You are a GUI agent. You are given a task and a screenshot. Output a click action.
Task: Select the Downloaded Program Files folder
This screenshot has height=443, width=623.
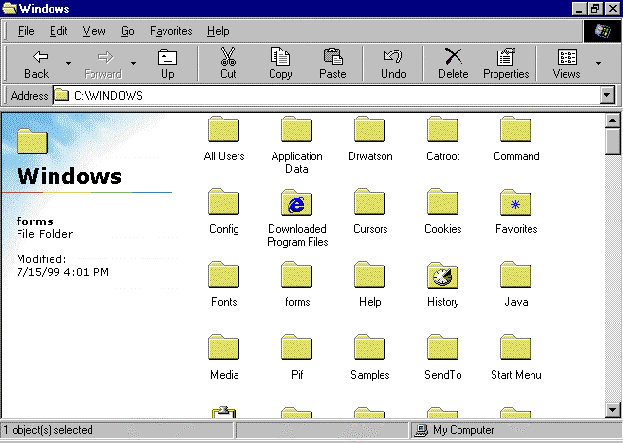pos(297,203)
